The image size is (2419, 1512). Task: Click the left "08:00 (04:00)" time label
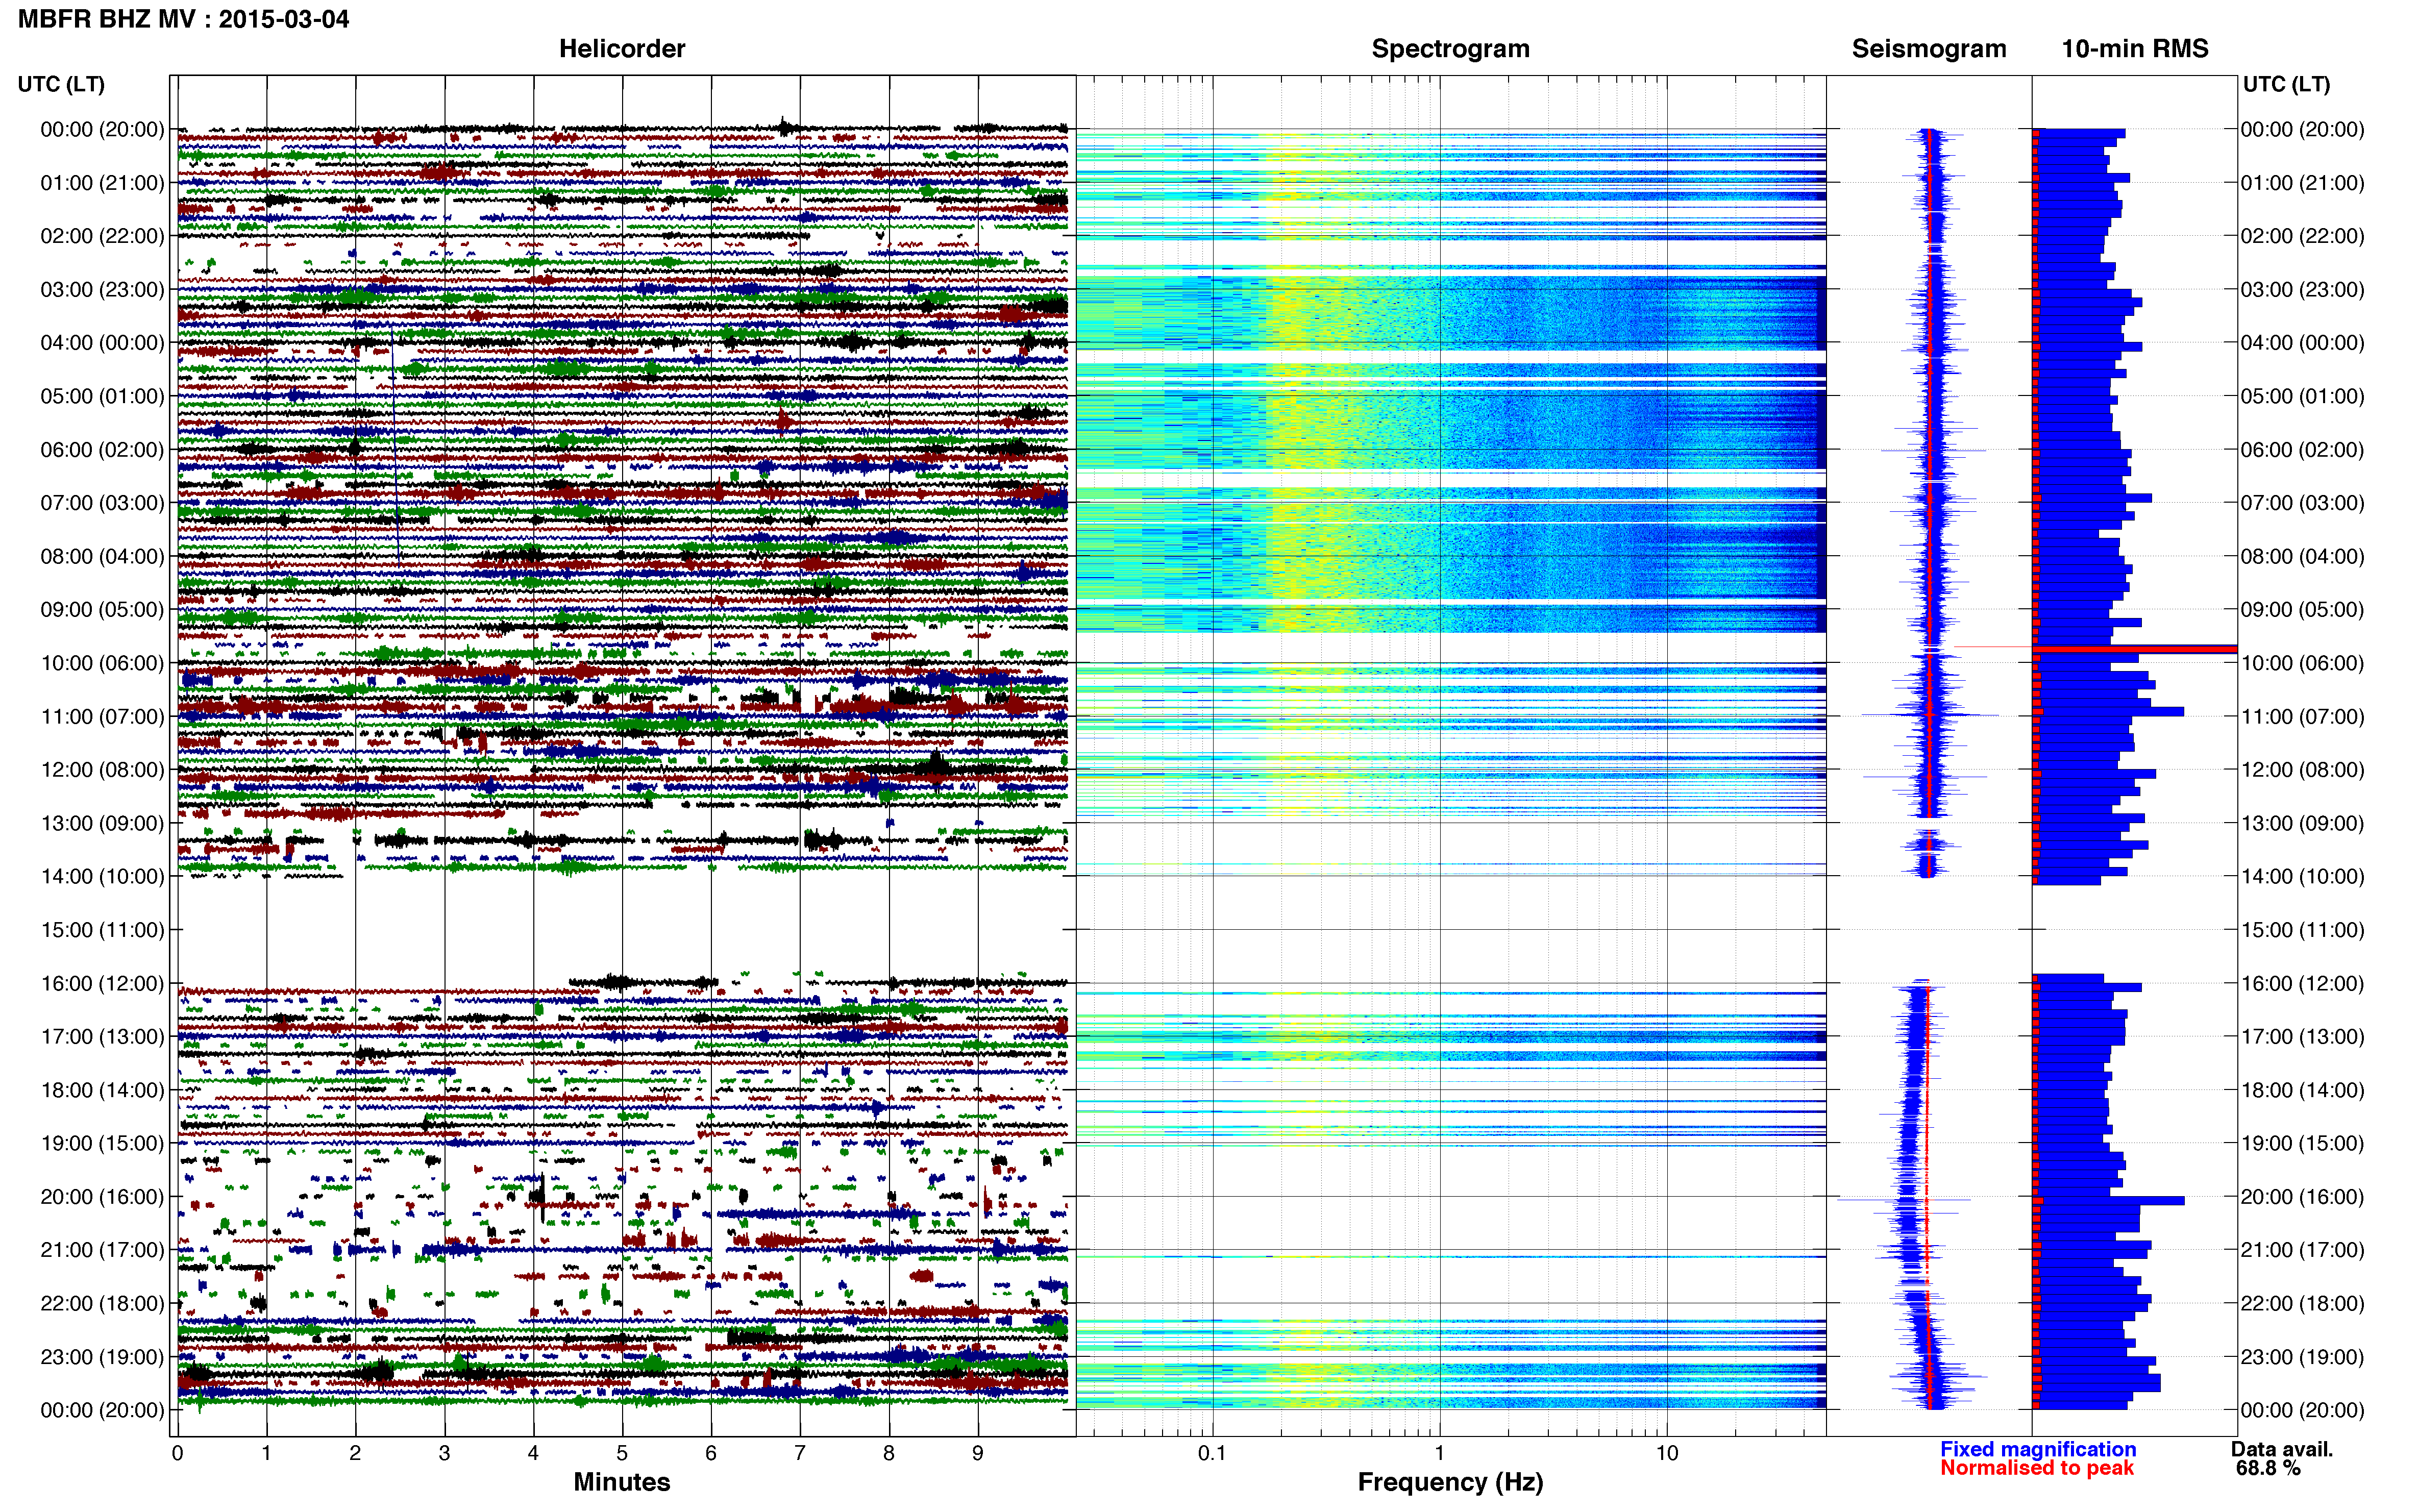(x=102, y=556)
